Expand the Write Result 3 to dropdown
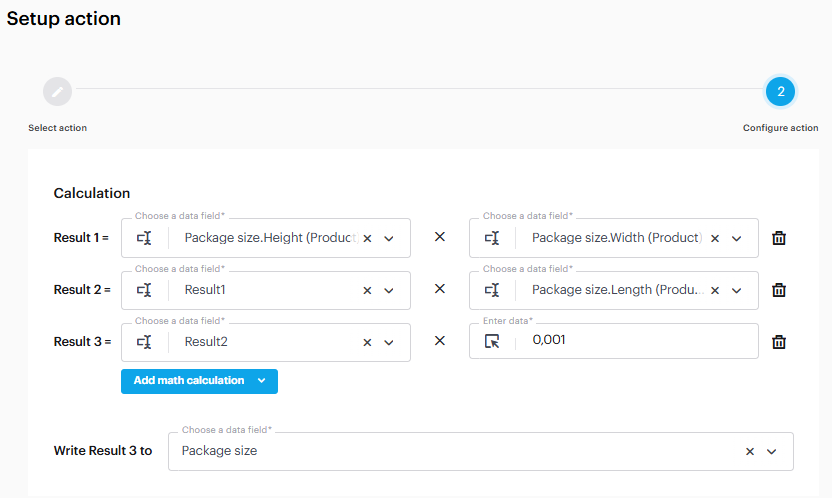The width and height of the screenshot is (832, 498). pos(771,452)
